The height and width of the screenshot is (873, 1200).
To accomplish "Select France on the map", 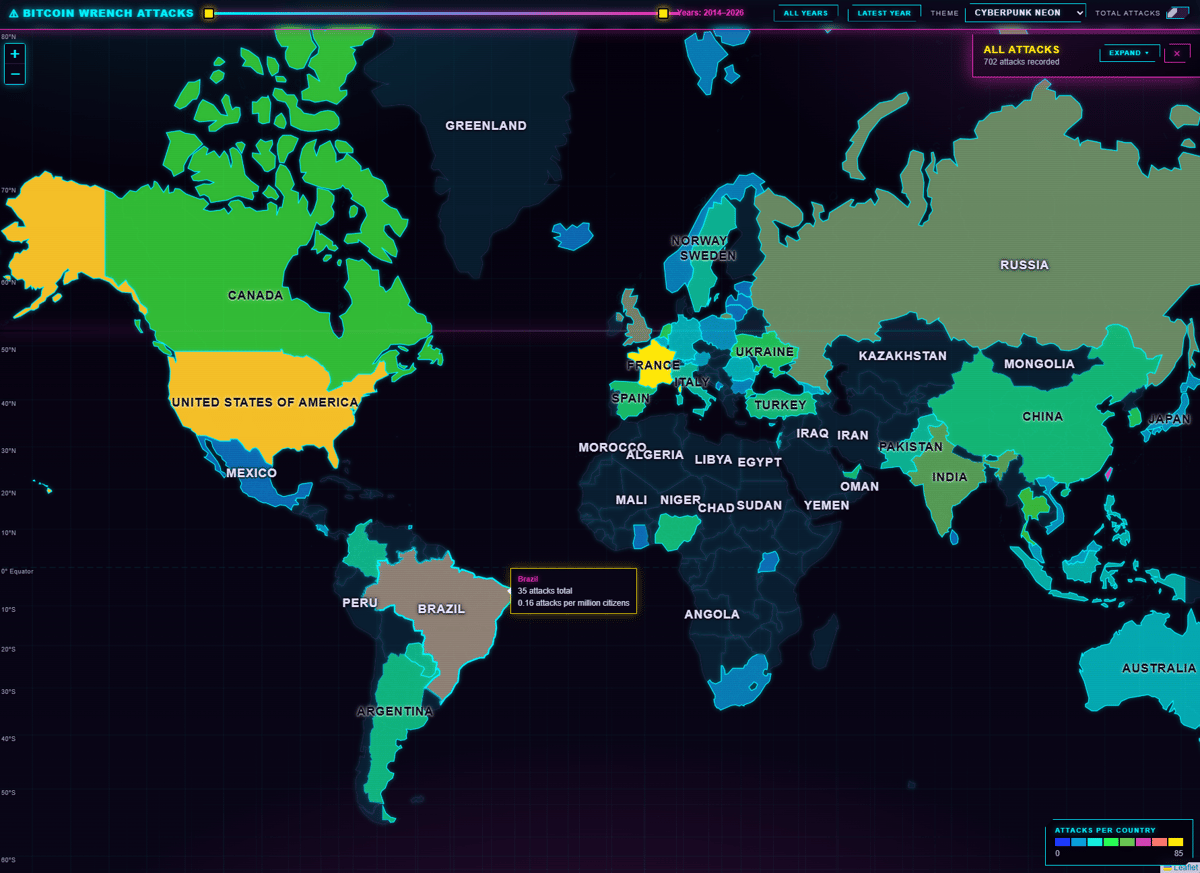I will pos(653,365).
